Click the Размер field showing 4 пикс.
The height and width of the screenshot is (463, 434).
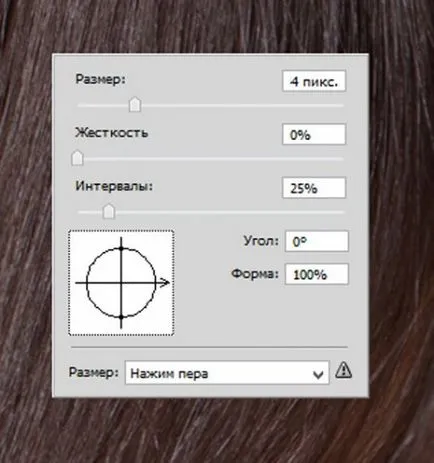point(314,81)
